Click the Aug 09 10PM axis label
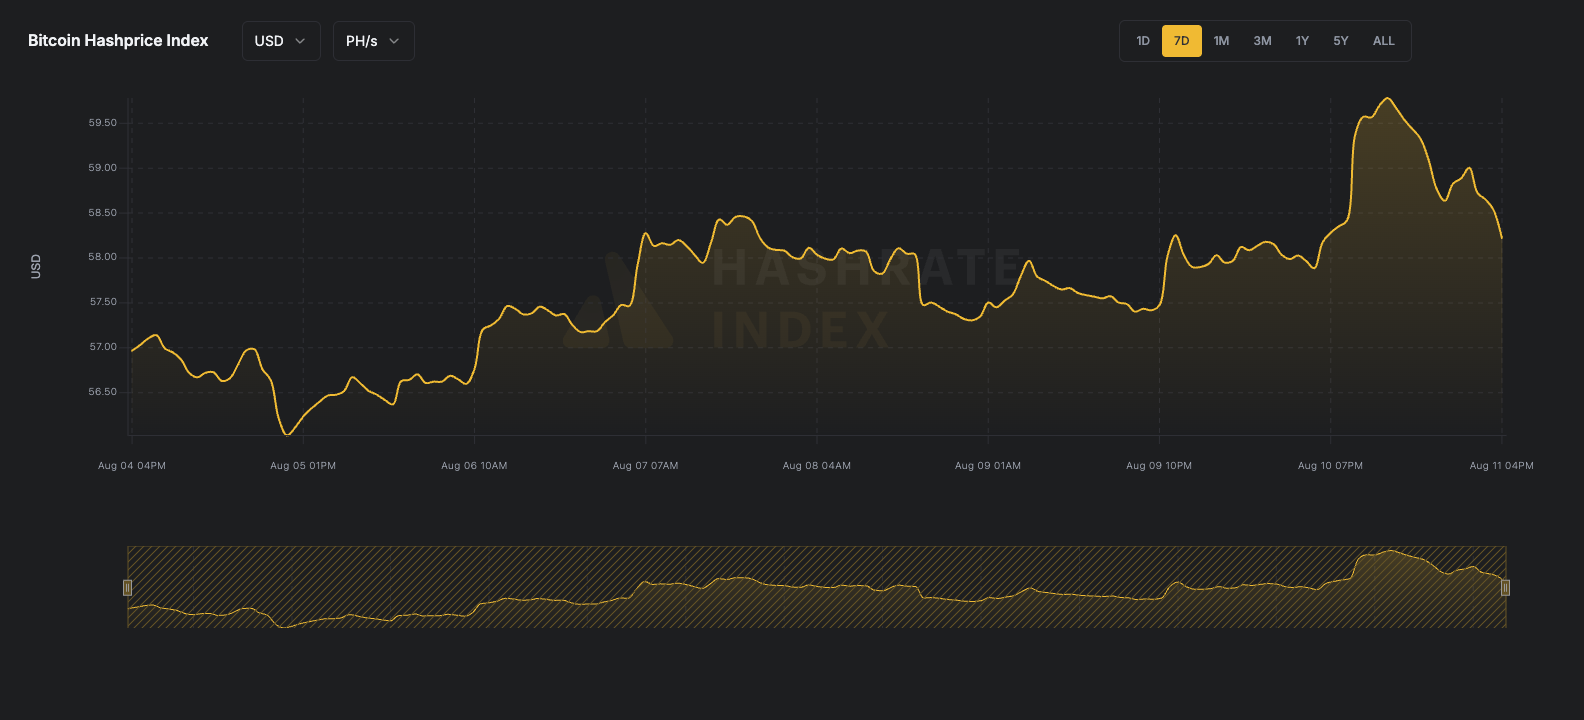The height and width of the screenshot is (720, 1584). [1159, 466]
